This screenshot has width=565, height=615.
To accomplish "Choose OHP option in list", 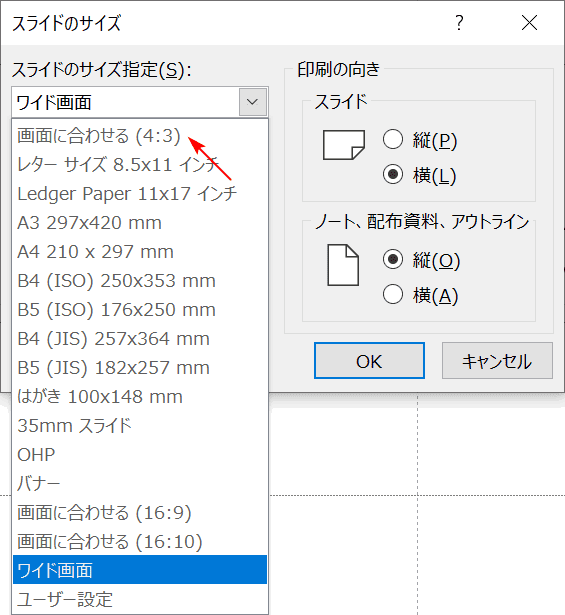I will pyautogui.click(x=140, y=455).
